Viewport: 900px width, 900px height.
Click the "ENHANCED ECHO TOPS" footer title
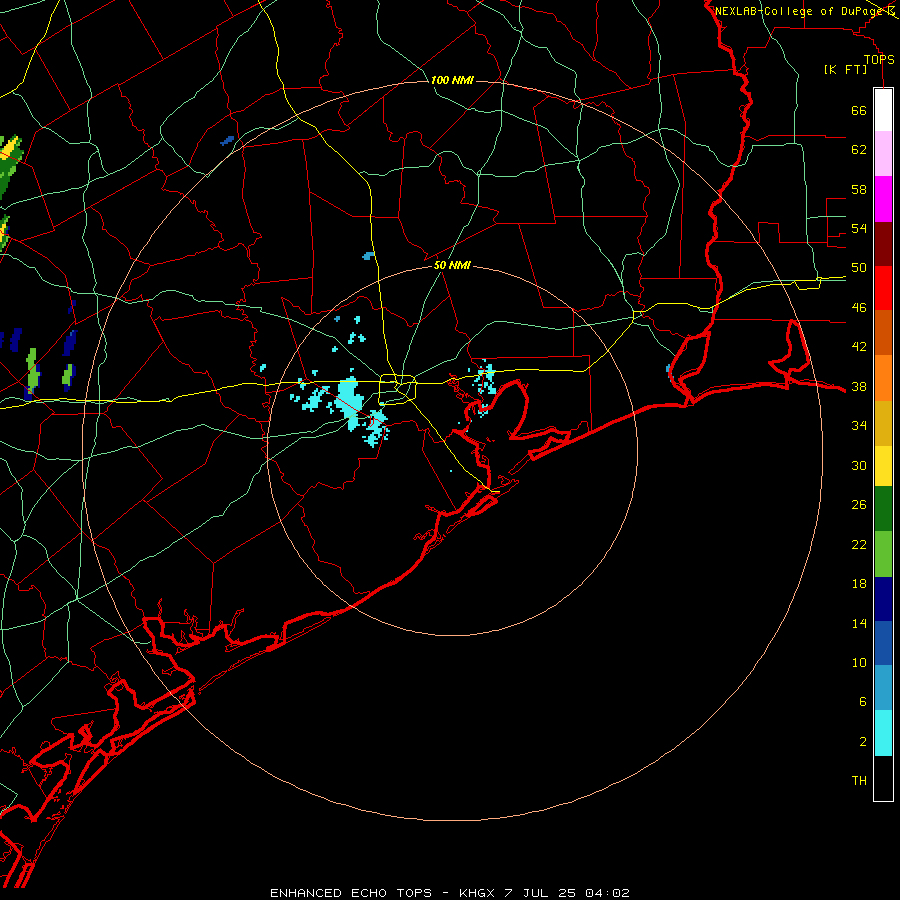(x=351, y=893)
